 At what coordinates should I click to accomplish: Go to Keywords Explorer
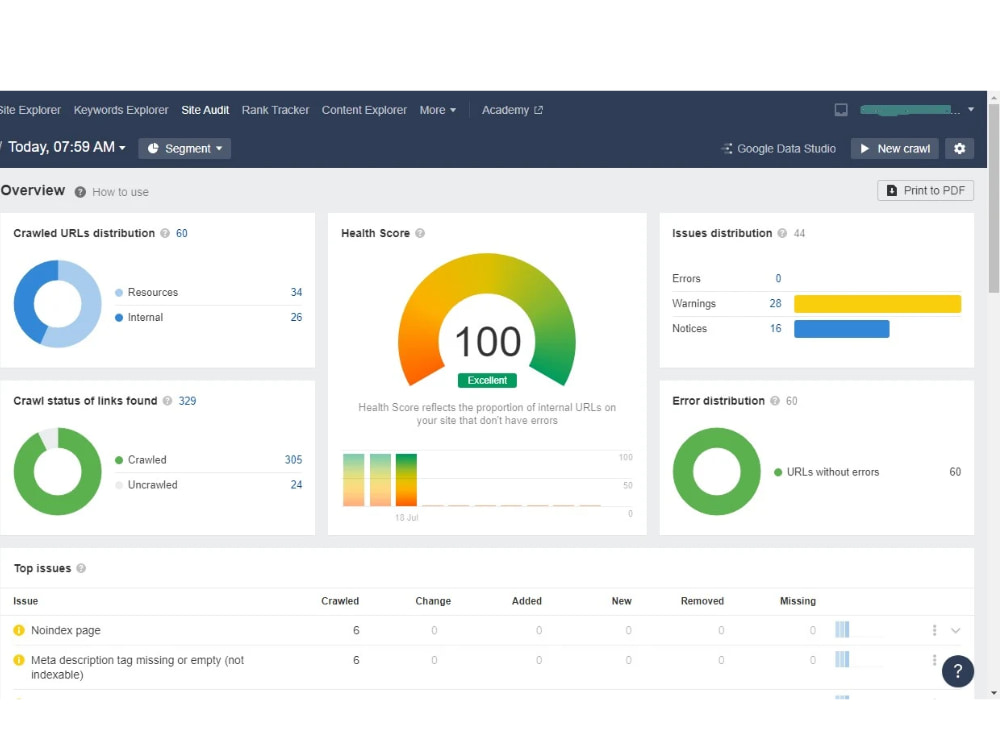pyautogui.click(x=121, y=110)
